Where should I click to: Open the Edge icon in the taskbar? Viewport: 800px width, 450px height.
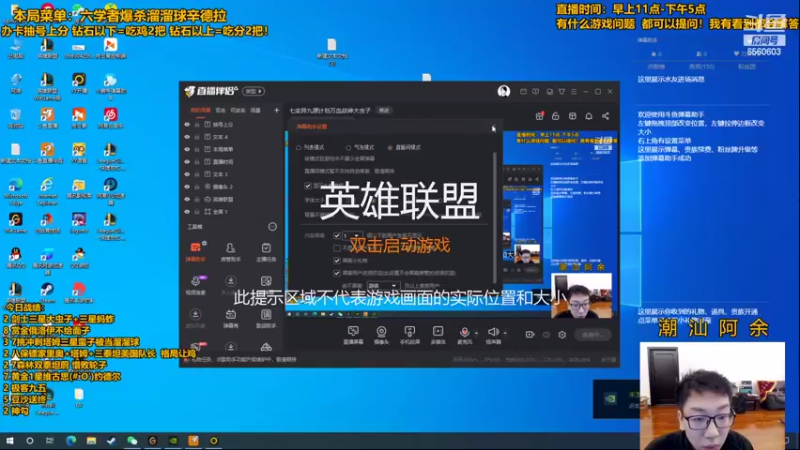(71, 440)
